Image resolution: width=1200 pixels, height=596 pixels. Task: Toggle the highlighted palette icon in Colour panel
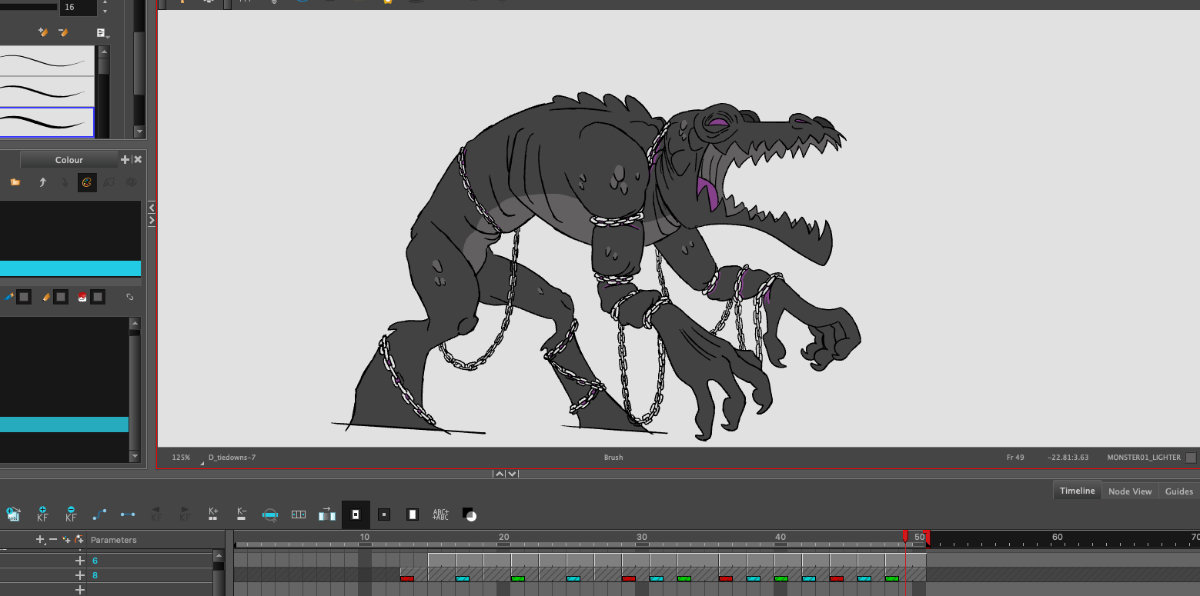click(x=87, y=182)
